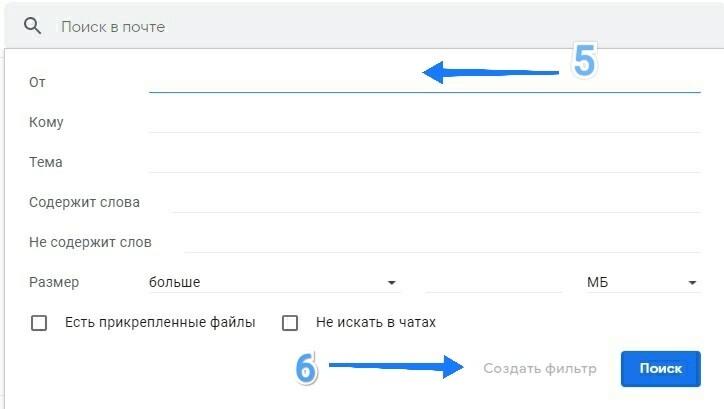The width and height of the screenshot is (724, 409).
Task: Click the 'Содержит слова' input field
Action: click(x=435, y=202)
